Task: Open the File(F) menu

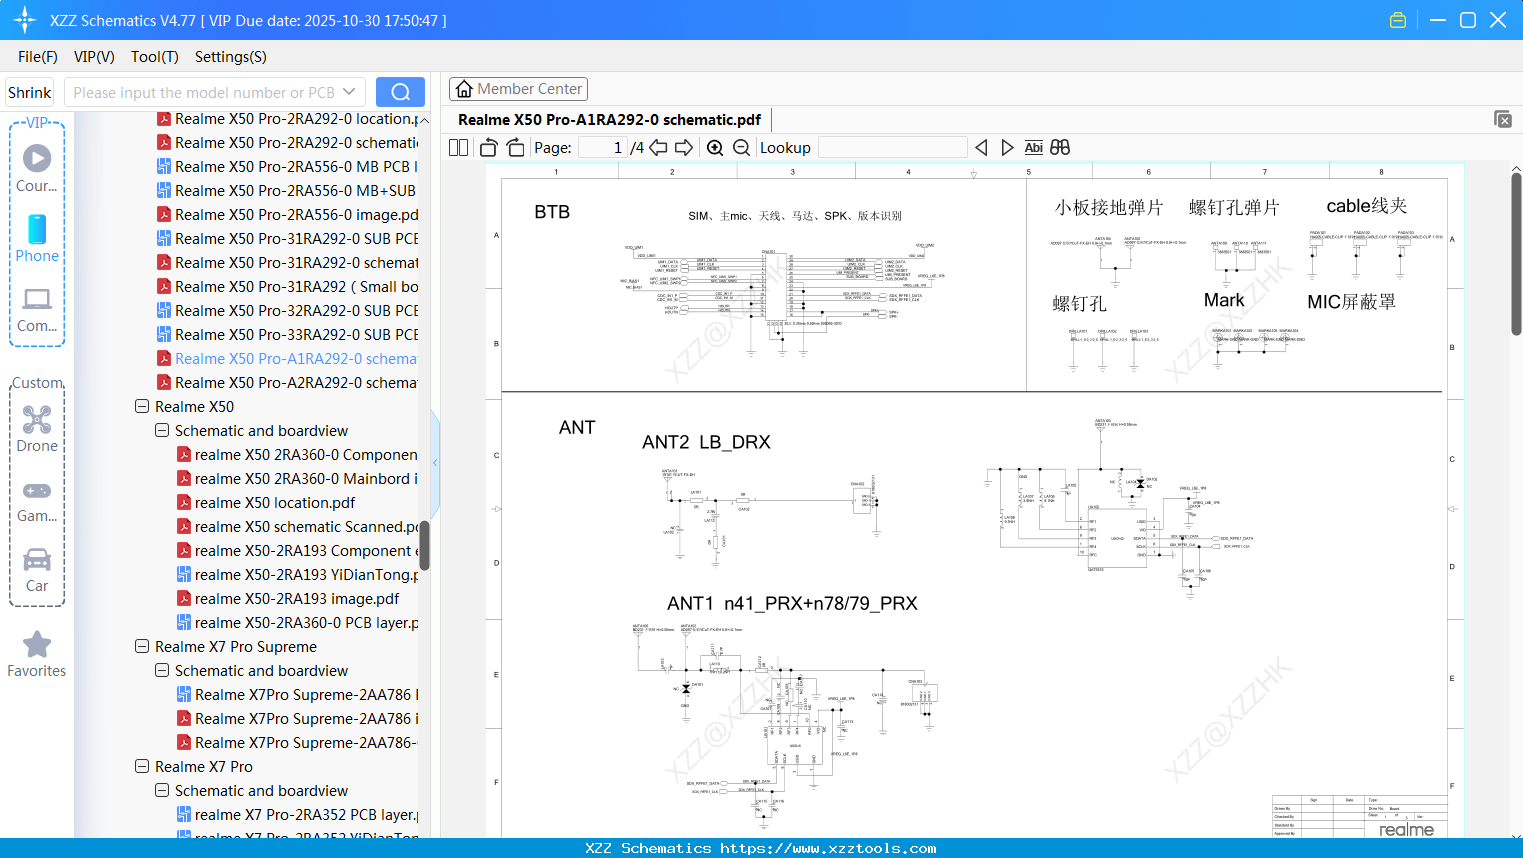Action: click(38, 57)
